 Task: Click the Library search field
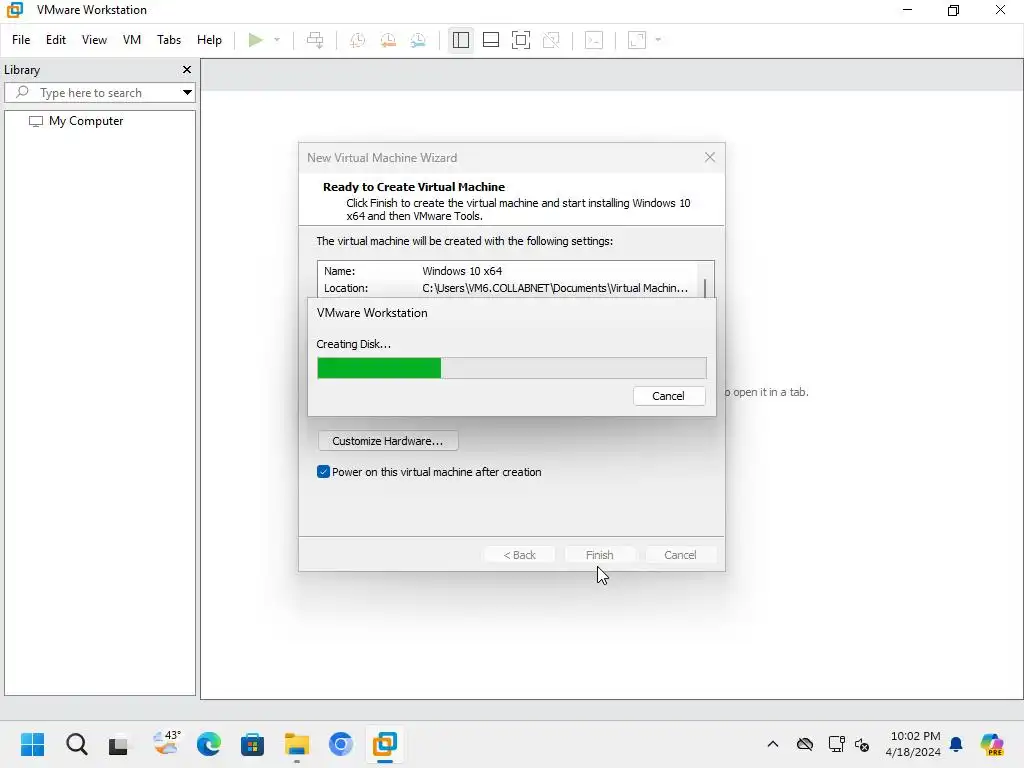point(98,93)
